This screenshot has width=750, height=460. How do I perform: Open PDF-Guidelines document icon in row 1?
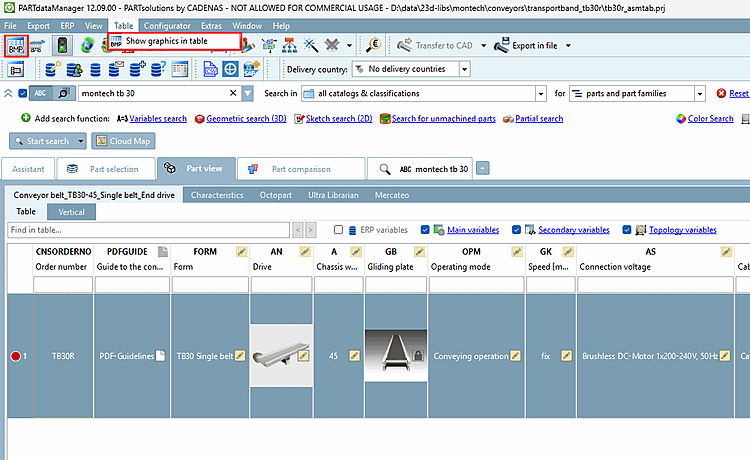click(160, 356)
